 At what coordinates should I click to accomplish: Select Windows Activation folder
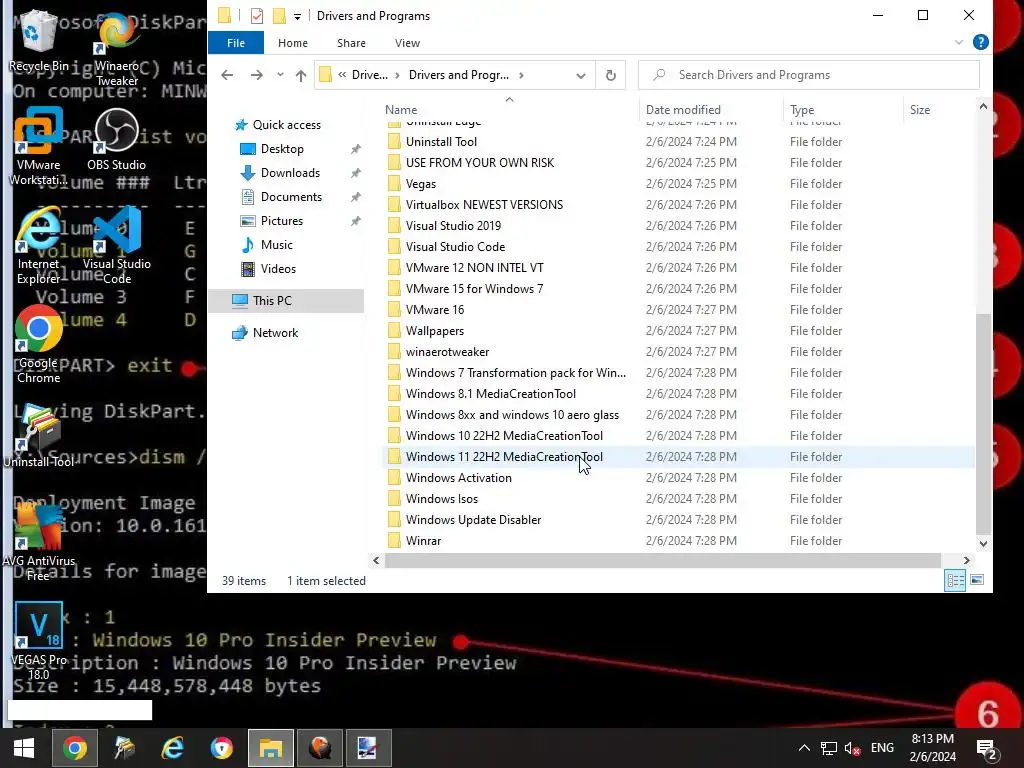(677, 478)
